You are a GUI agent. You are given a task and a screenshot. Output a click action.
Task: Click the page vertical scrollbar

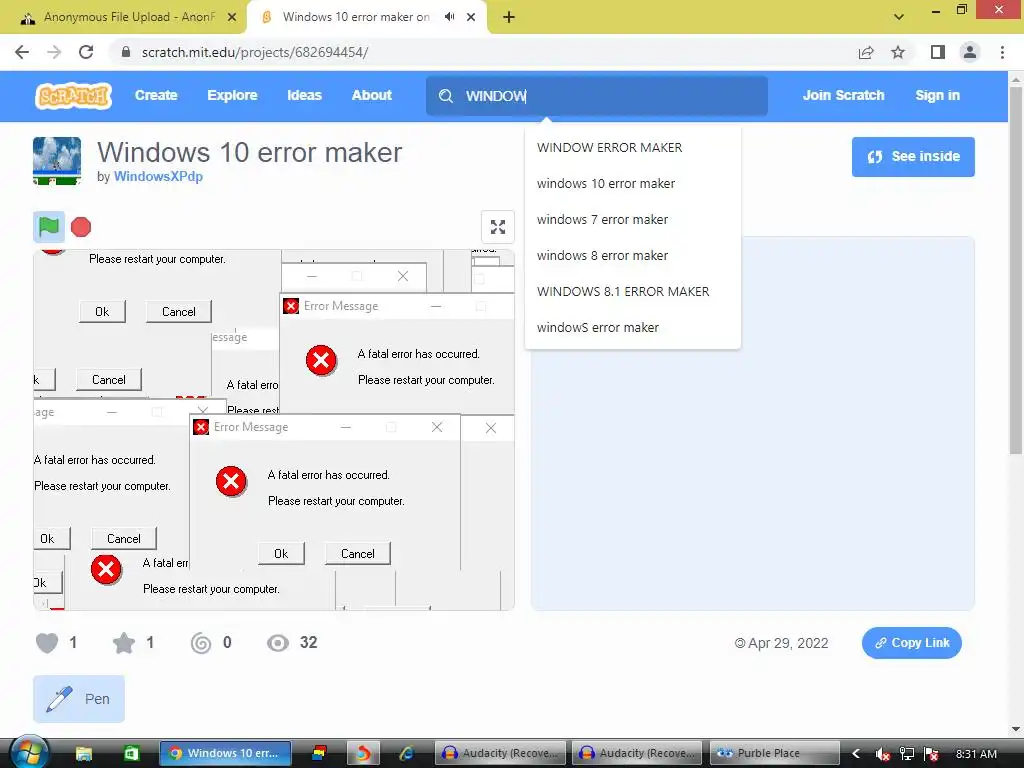coord(1016,270)
